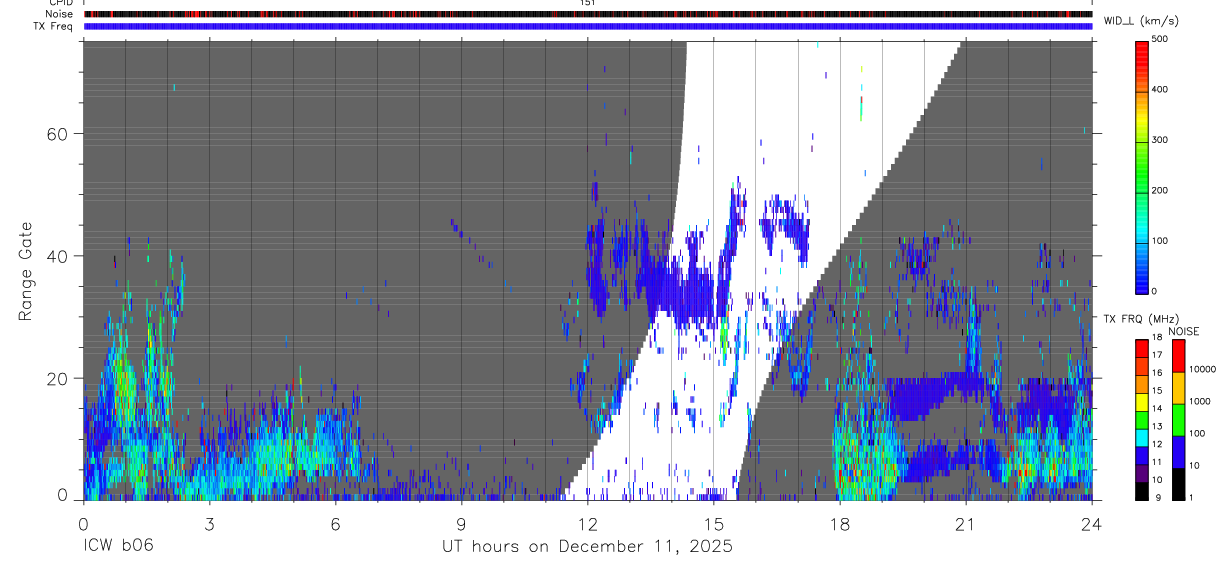1228x567 pixels.
Task: Click the "14" label on TX FRQ legend
Action: point(1157,409)
